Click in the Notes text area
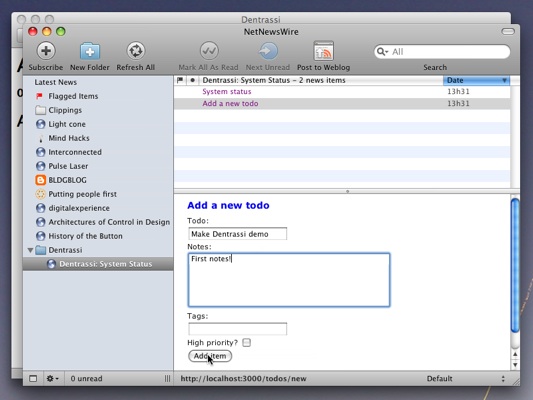Screen dimensions: 533x400 pyautogui.click(x=289, y=280)
